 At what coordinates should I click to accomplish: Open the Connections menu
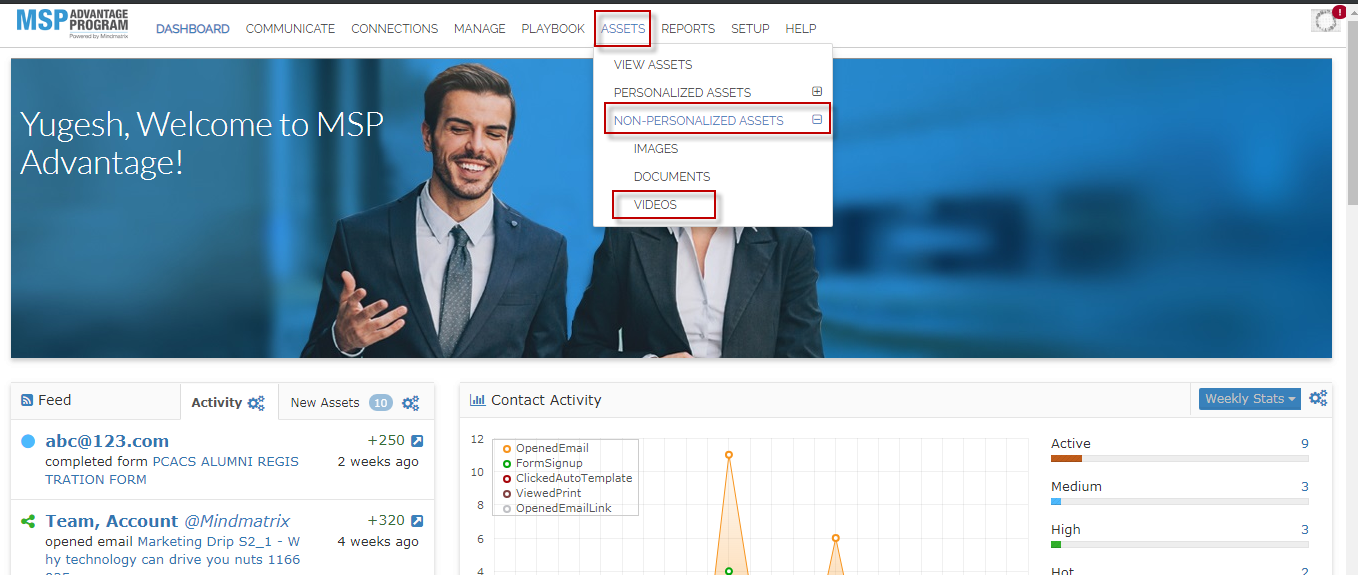[x=394, y=29]
